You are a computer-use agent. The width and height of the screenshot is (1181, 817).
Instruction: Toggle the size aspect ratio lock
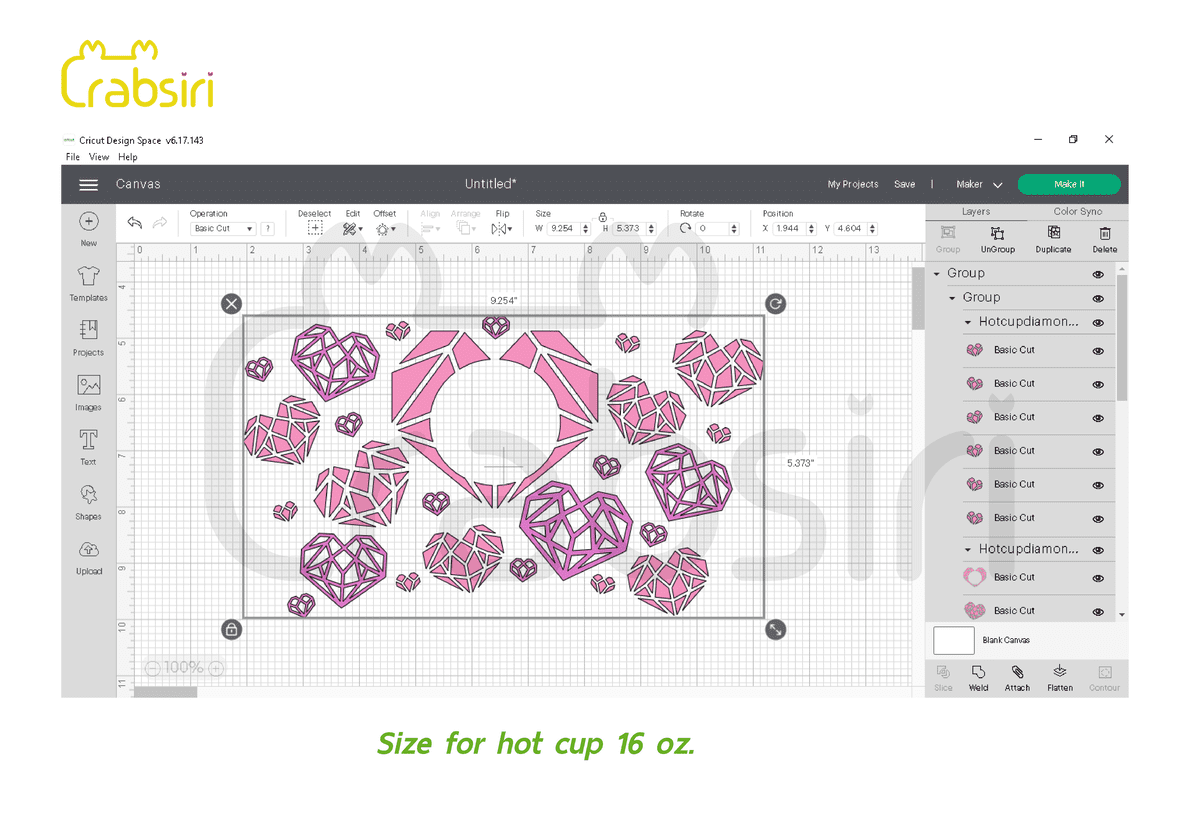click(603, 217)
